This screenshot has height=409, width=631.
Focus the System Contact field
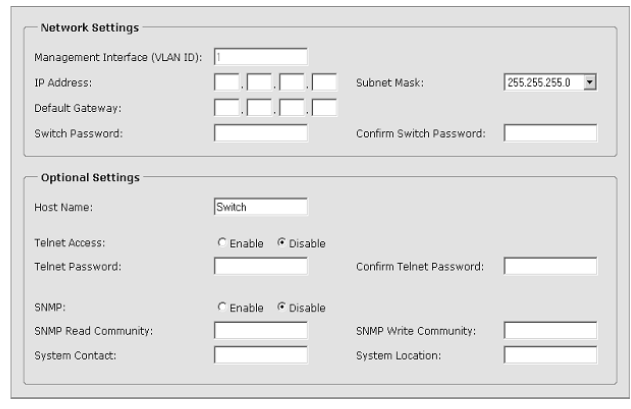(260, 354)
